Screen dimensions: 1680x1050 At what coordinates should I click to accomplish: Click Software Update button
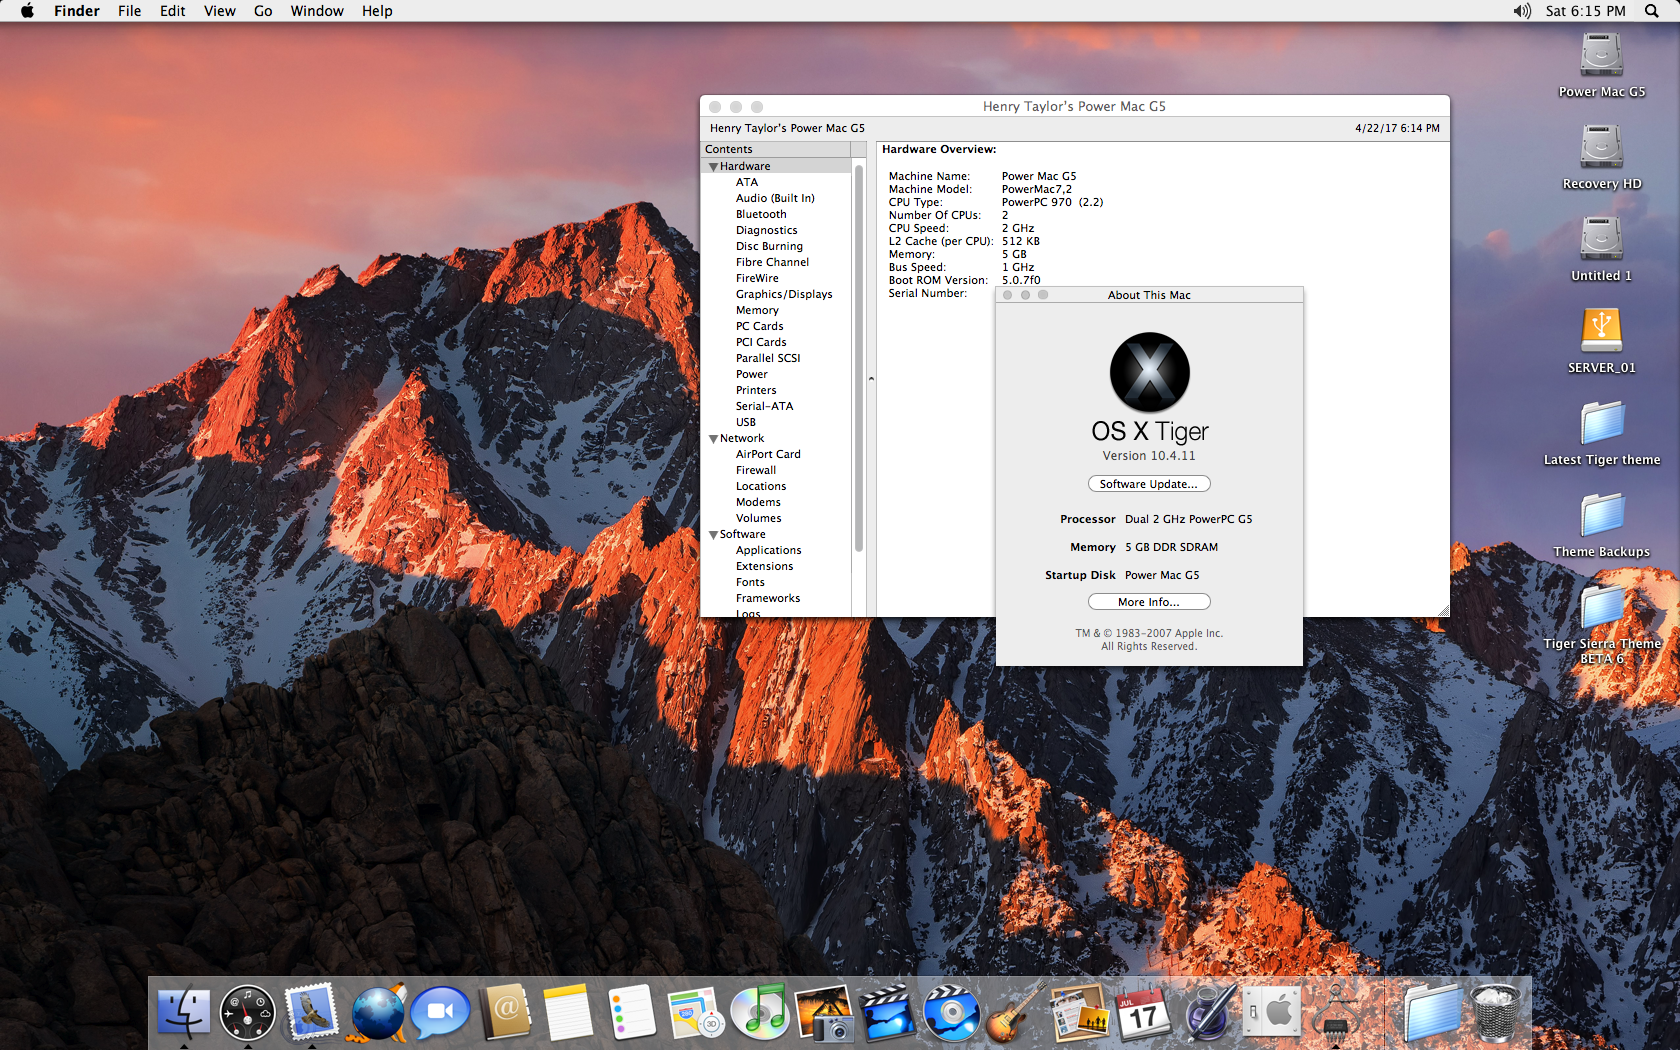coord(1149,484)
